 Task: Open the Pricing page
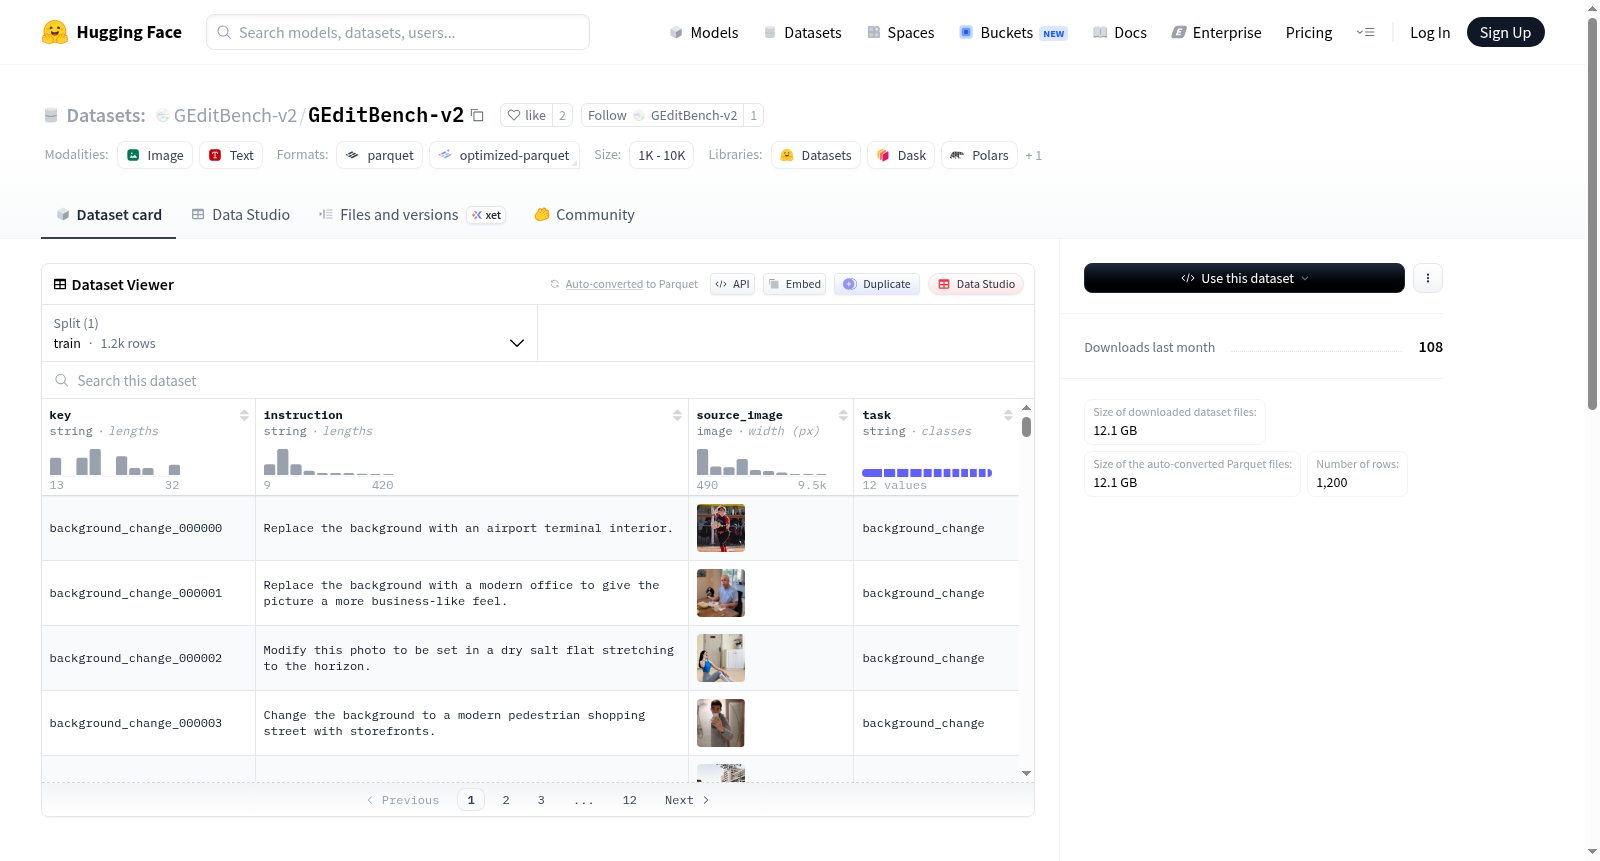pyautogui.click(x=1309, y=32)
